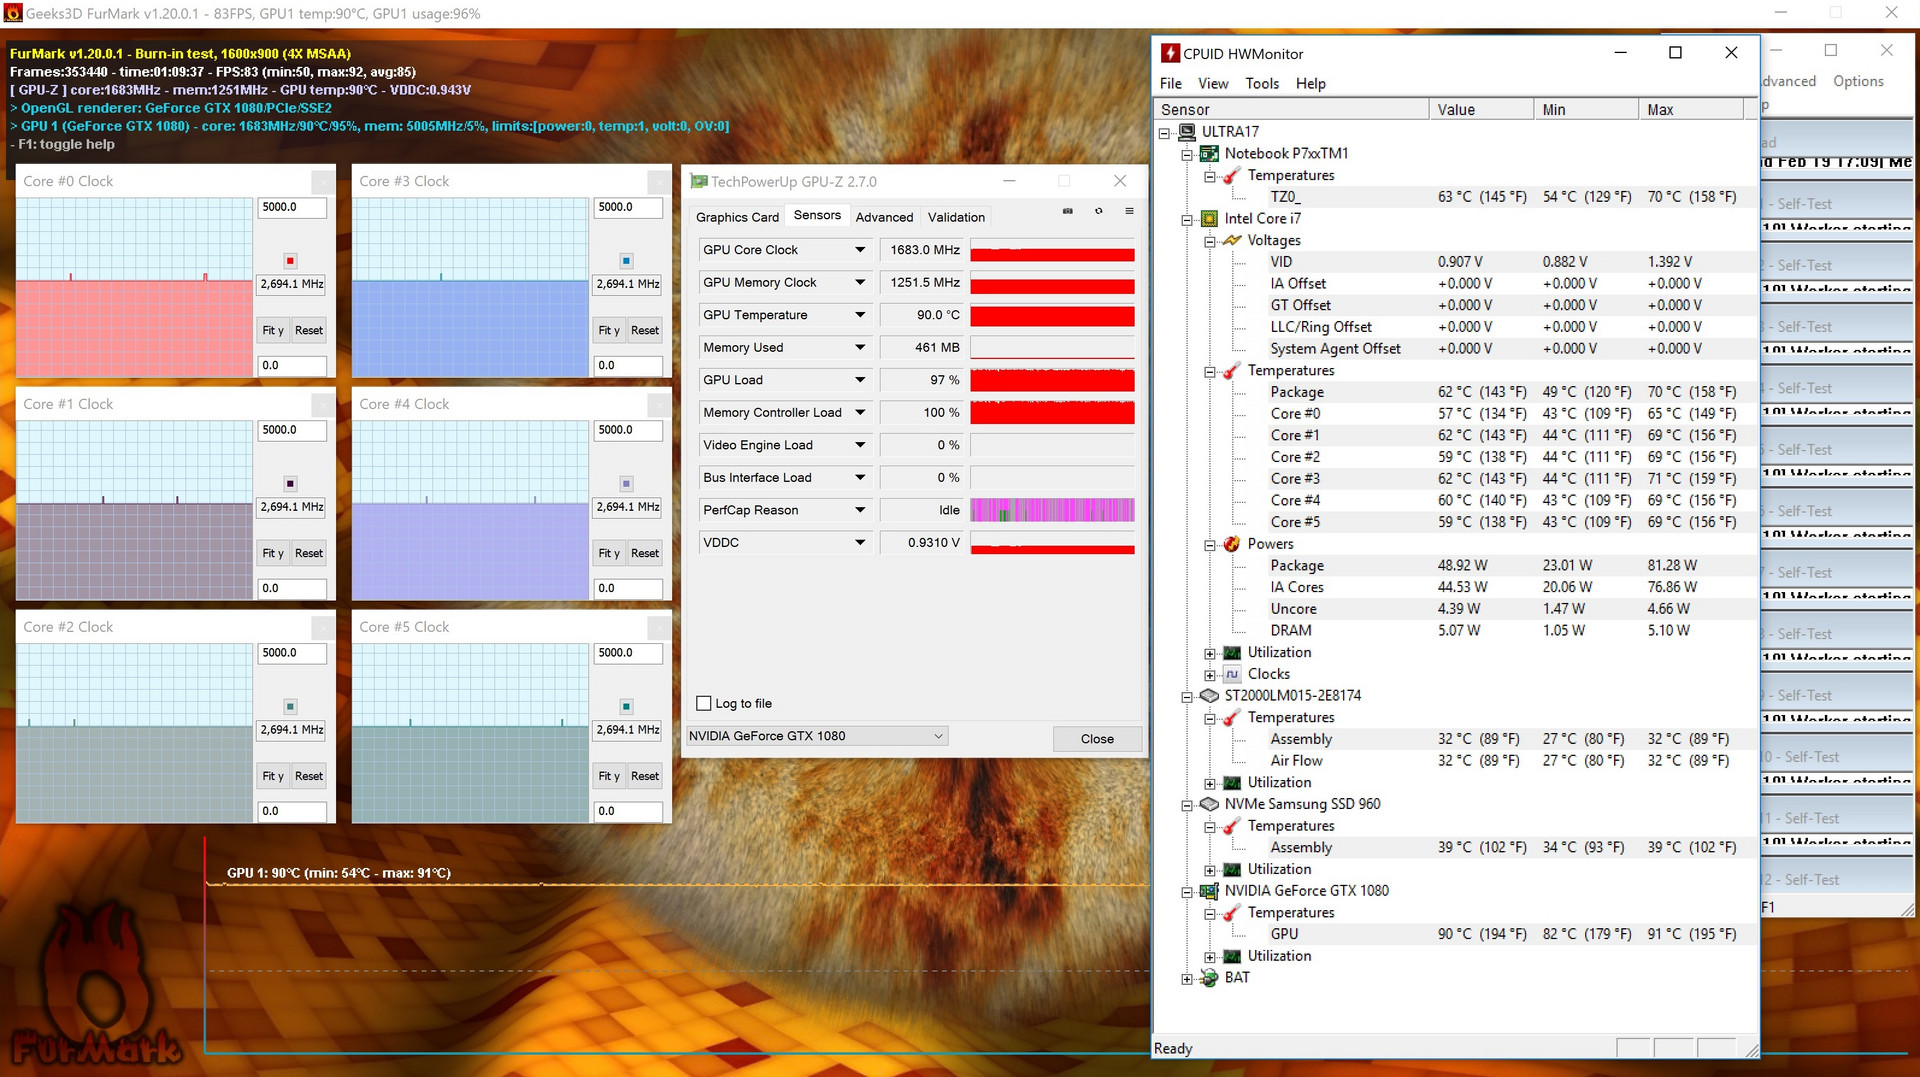Viewport: 1920px width, 1077px height.
Task: Open the GPU Core Clock sensor dropdown
Action: tap(860, 250)
